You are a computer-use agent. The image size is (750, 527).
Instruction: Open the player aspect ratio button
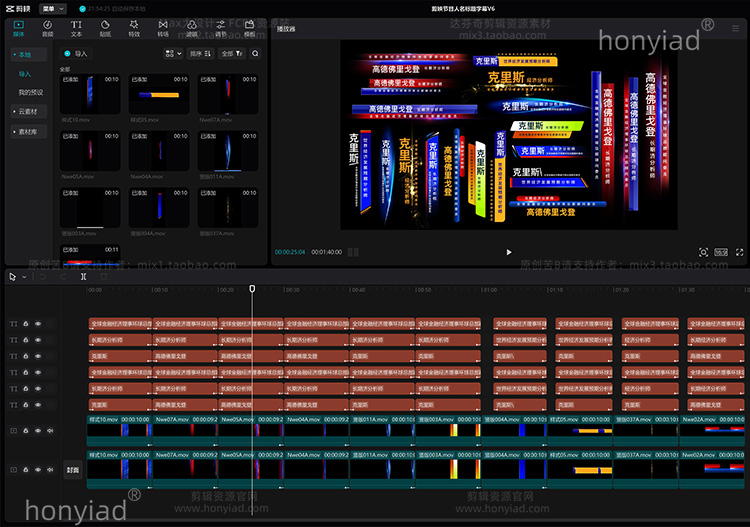[x=721, y=252]
